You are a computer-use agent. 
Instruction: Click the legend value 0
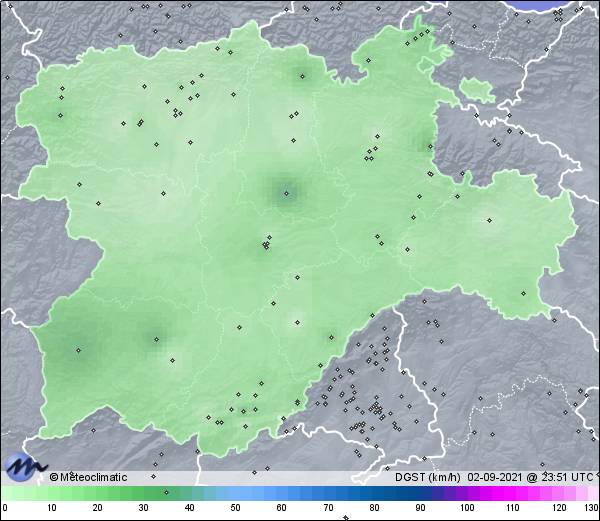click(5, 508)
